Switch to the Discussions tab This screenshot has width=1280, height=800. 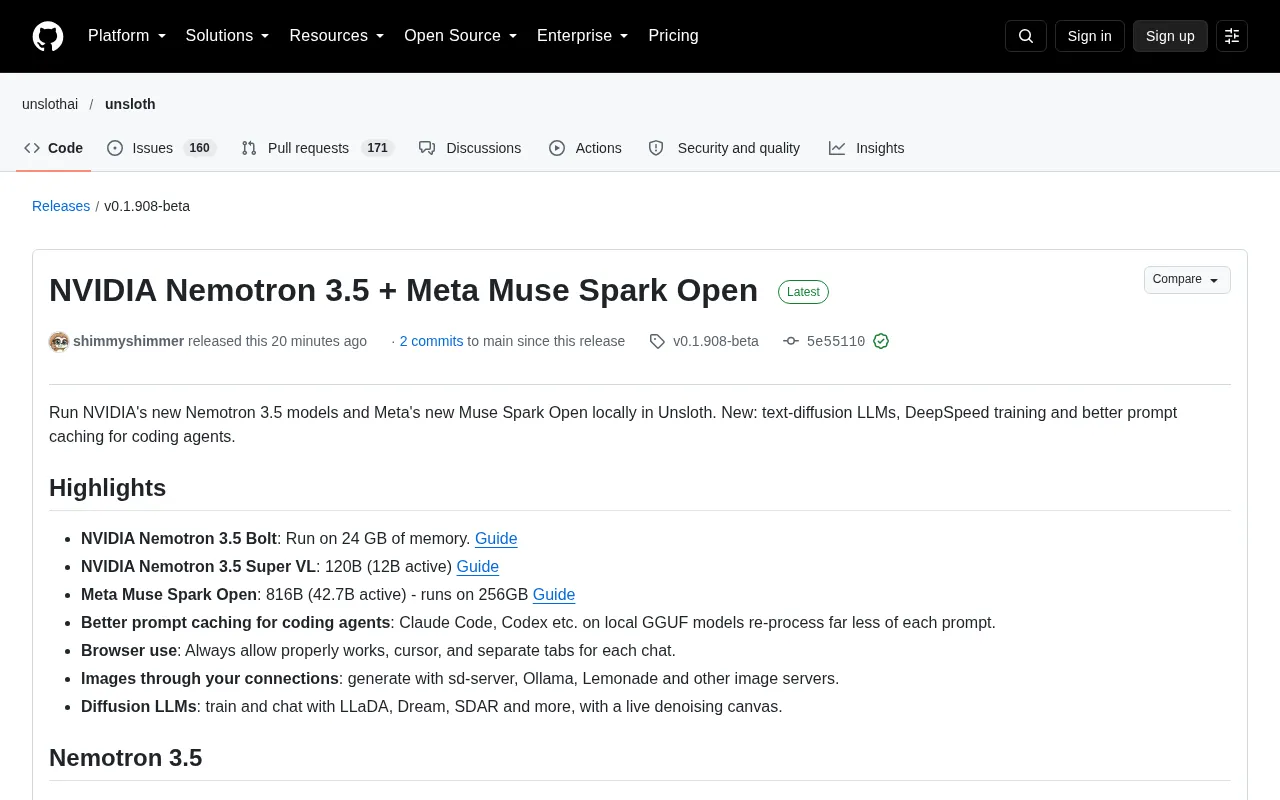pyautogui.click(x=470, y=148)
